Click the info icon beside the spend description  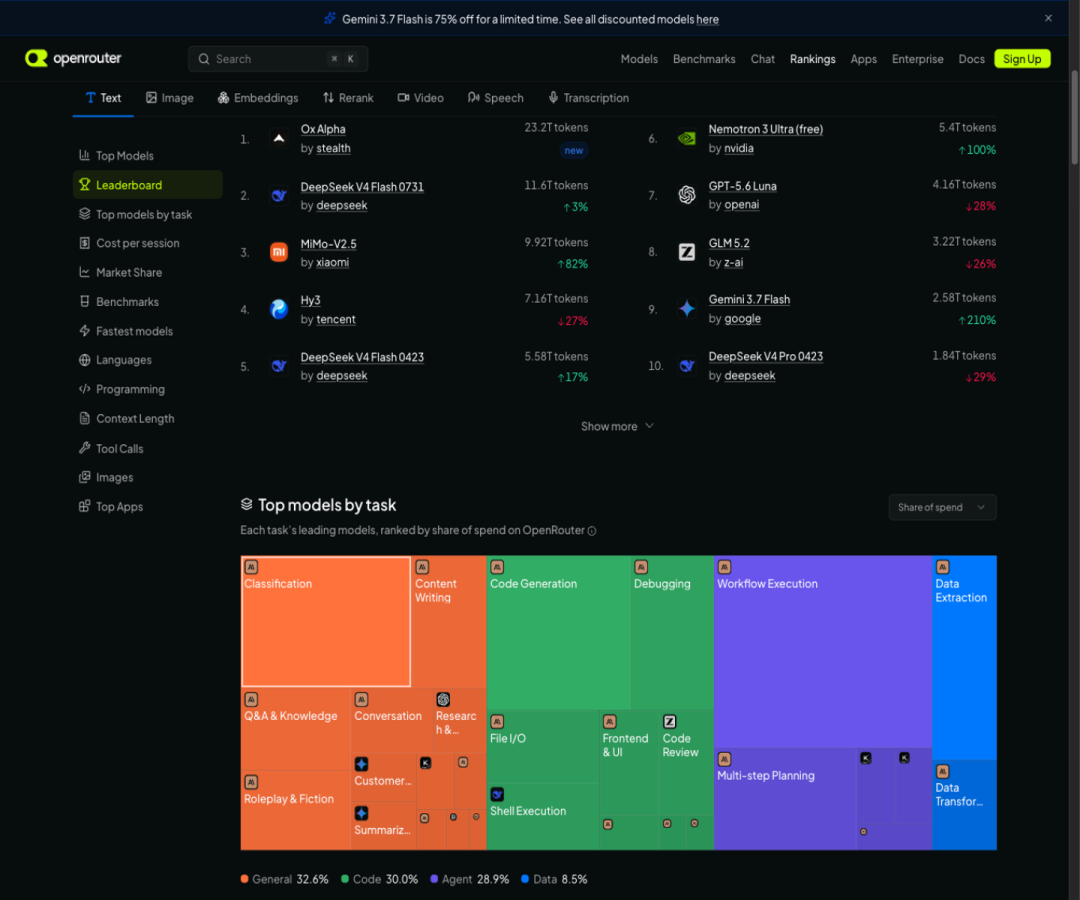(x=592, y=531)
